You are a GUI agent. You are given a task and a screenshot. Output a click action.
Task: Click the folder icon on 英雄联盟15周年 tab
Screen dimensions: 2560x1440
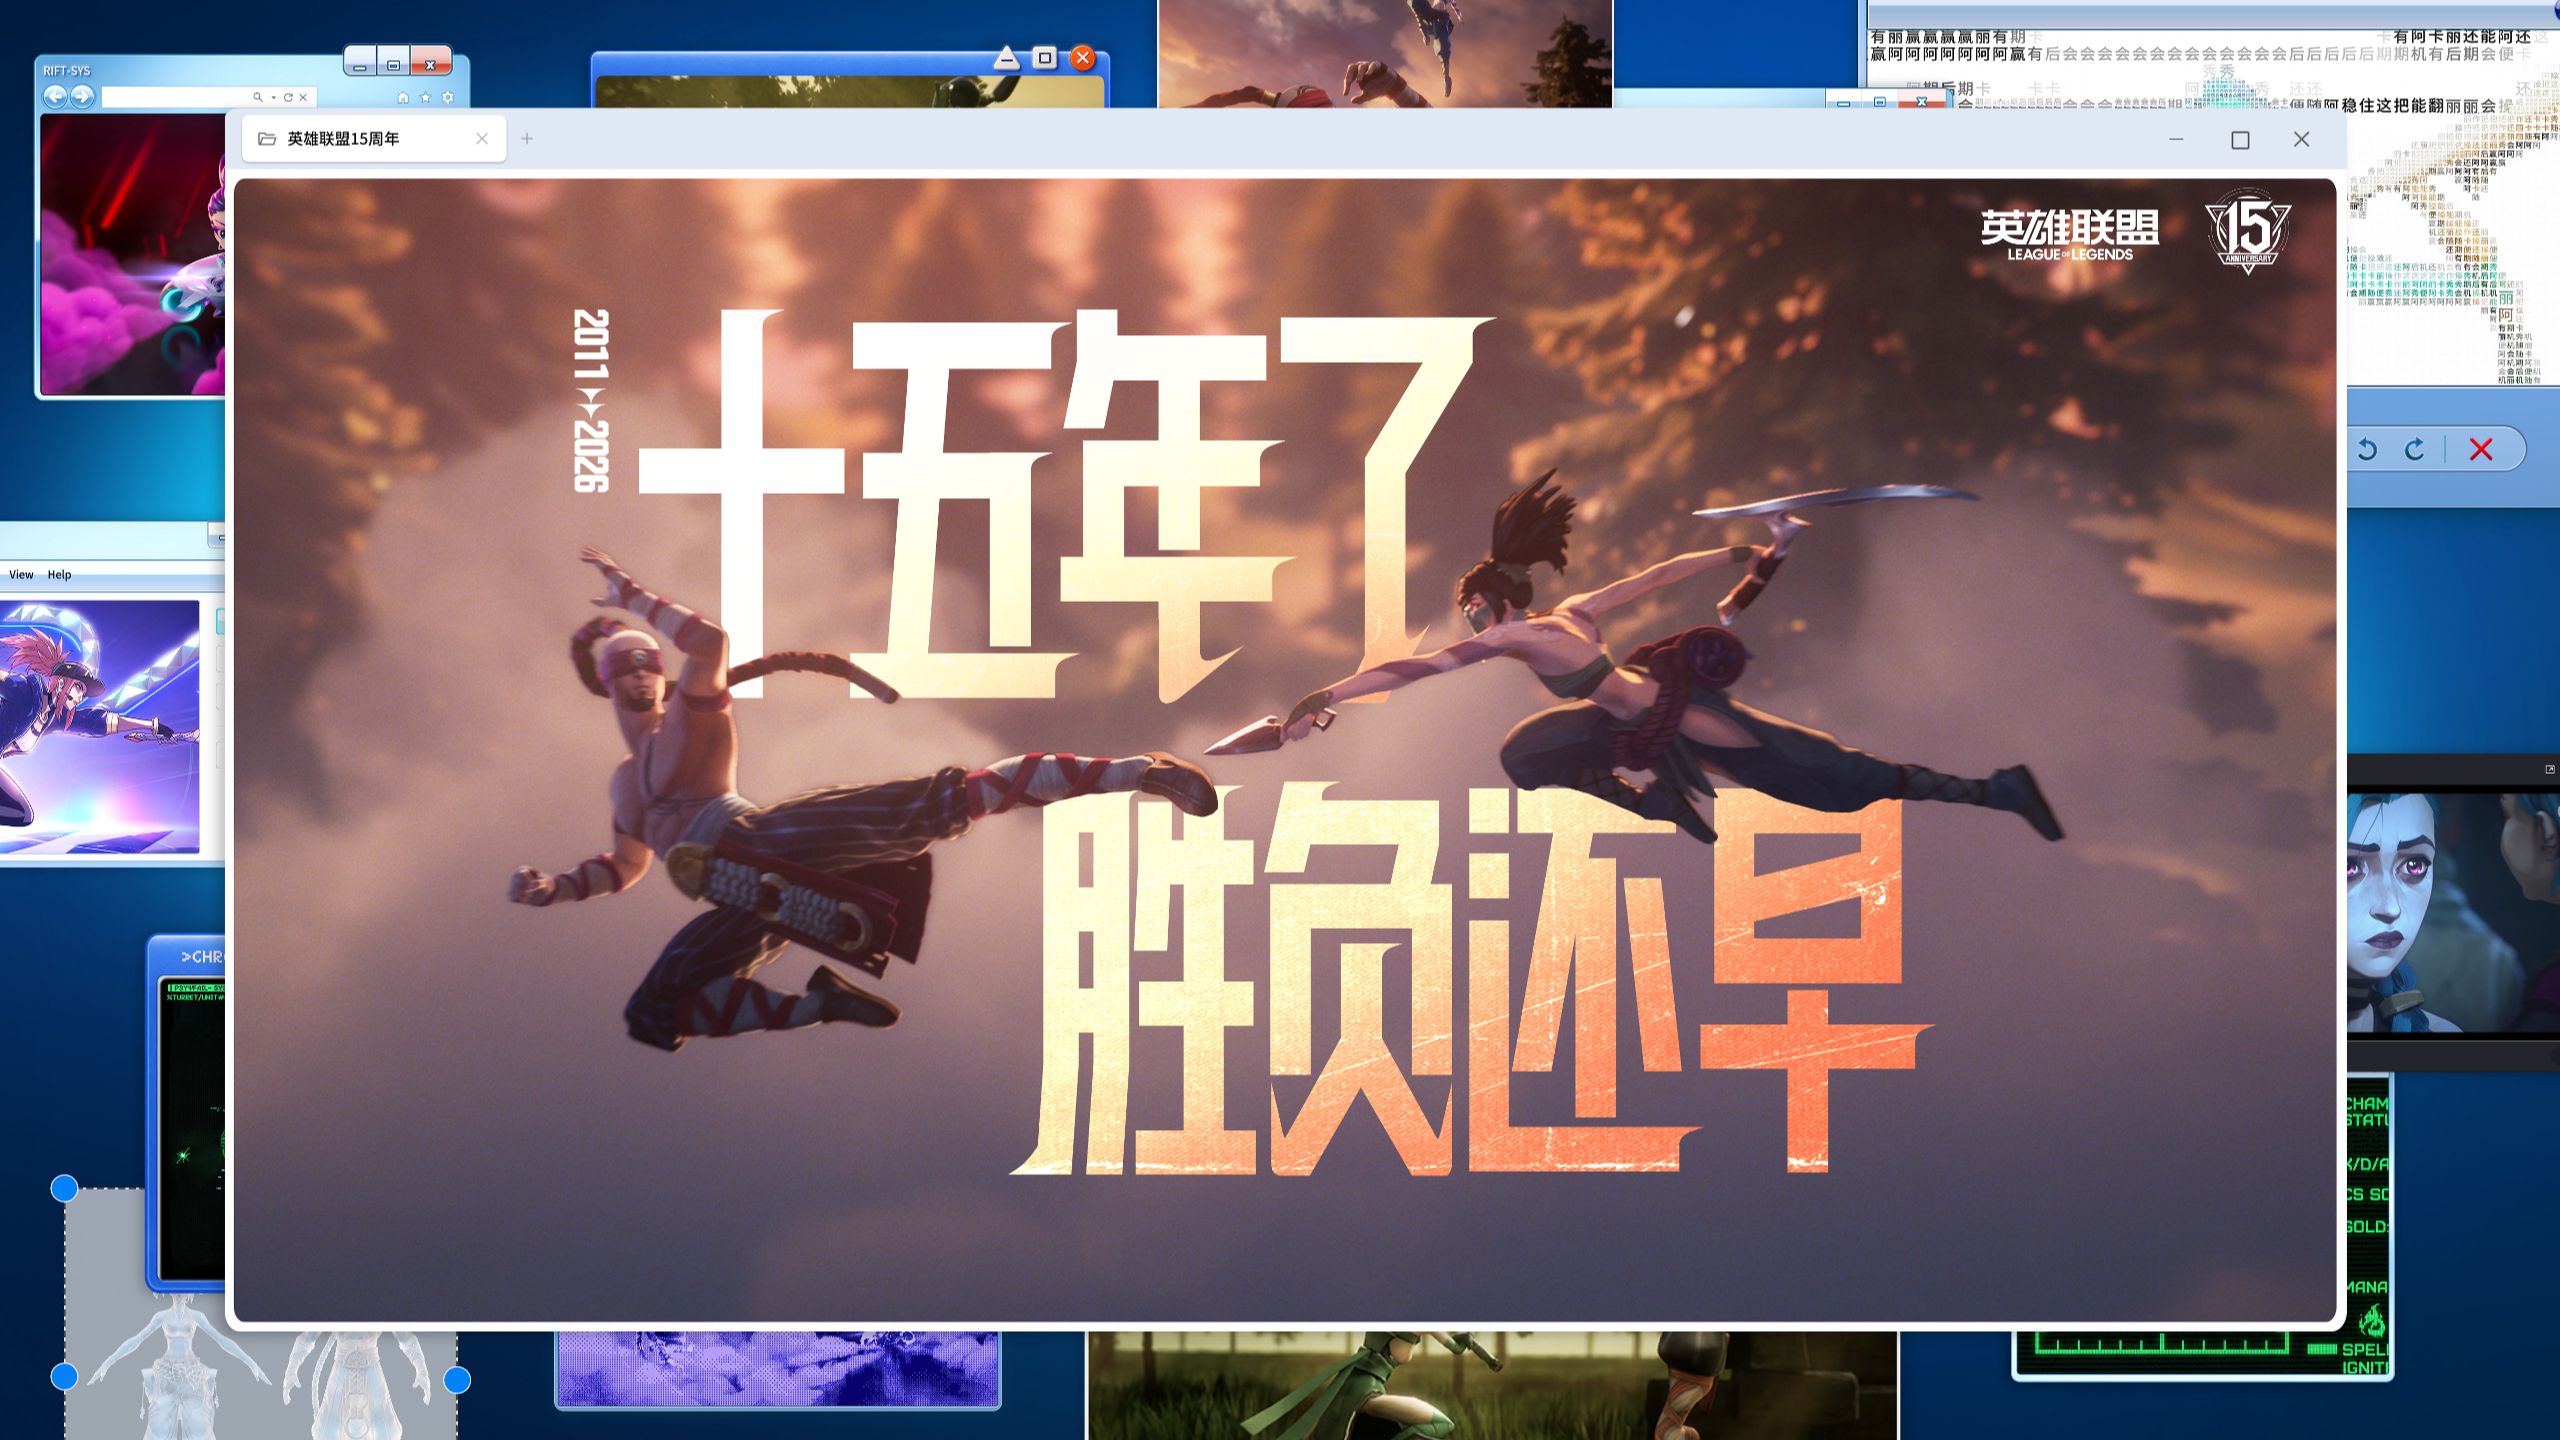[267, 139]
